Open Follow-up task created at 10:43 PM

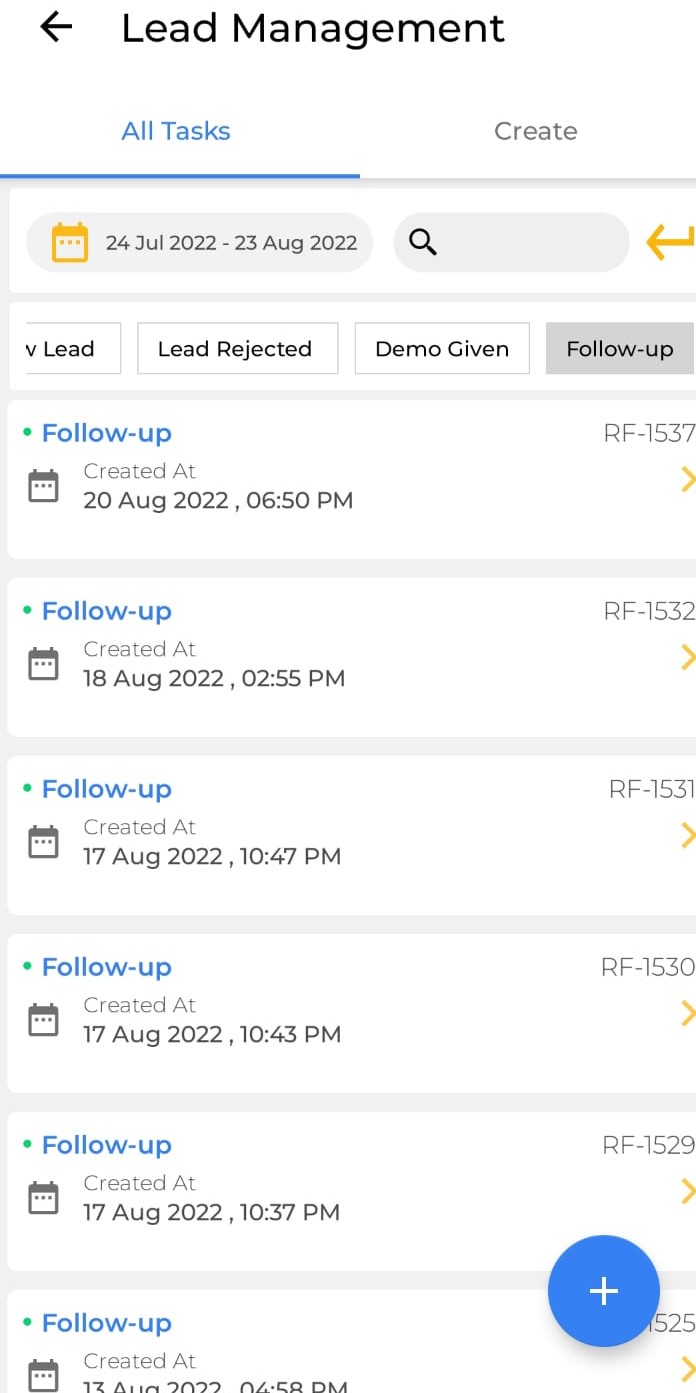(352, 1013)
